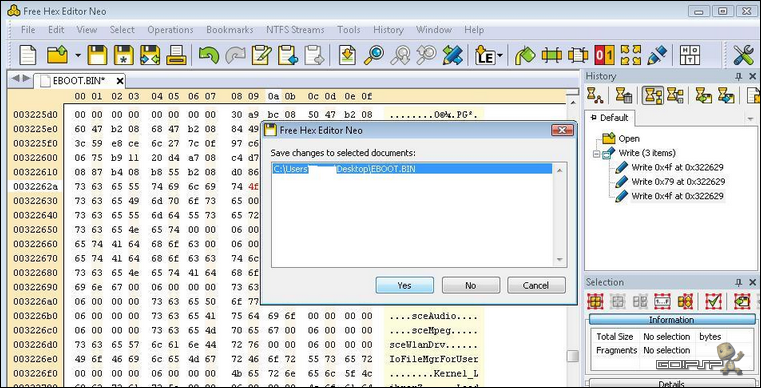Screen dimensions: 761x388
Task: Click the grey Redo arrow
Action: 235,55
